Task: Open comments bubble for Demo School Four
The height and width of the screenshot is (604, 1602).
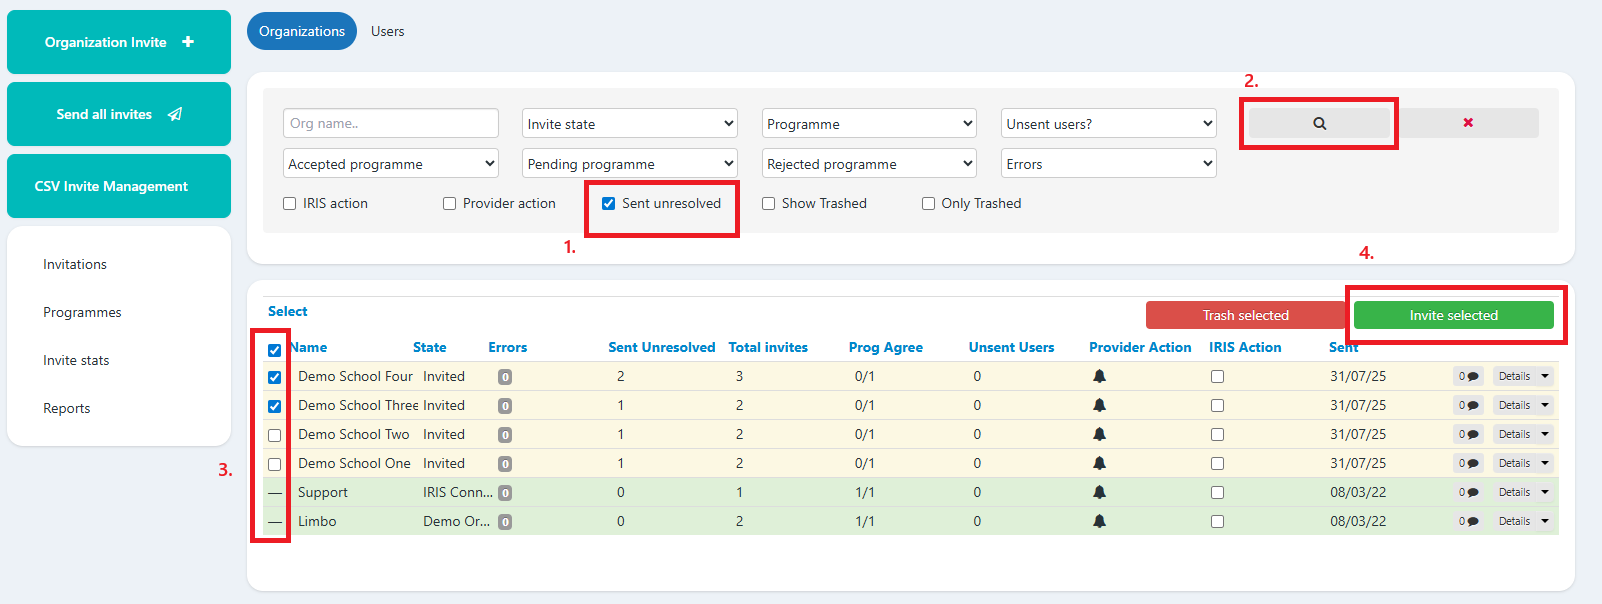Action: 1468,376
